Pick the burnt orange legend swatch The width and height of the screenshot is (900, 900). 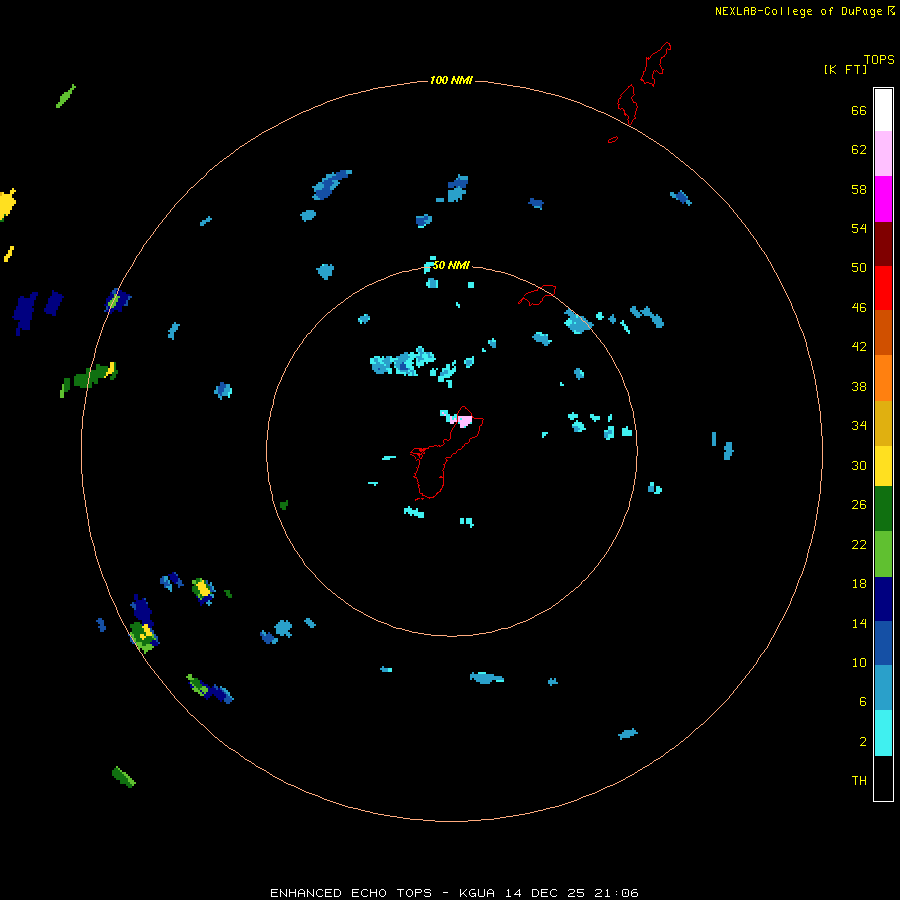(x=883, y=332)
